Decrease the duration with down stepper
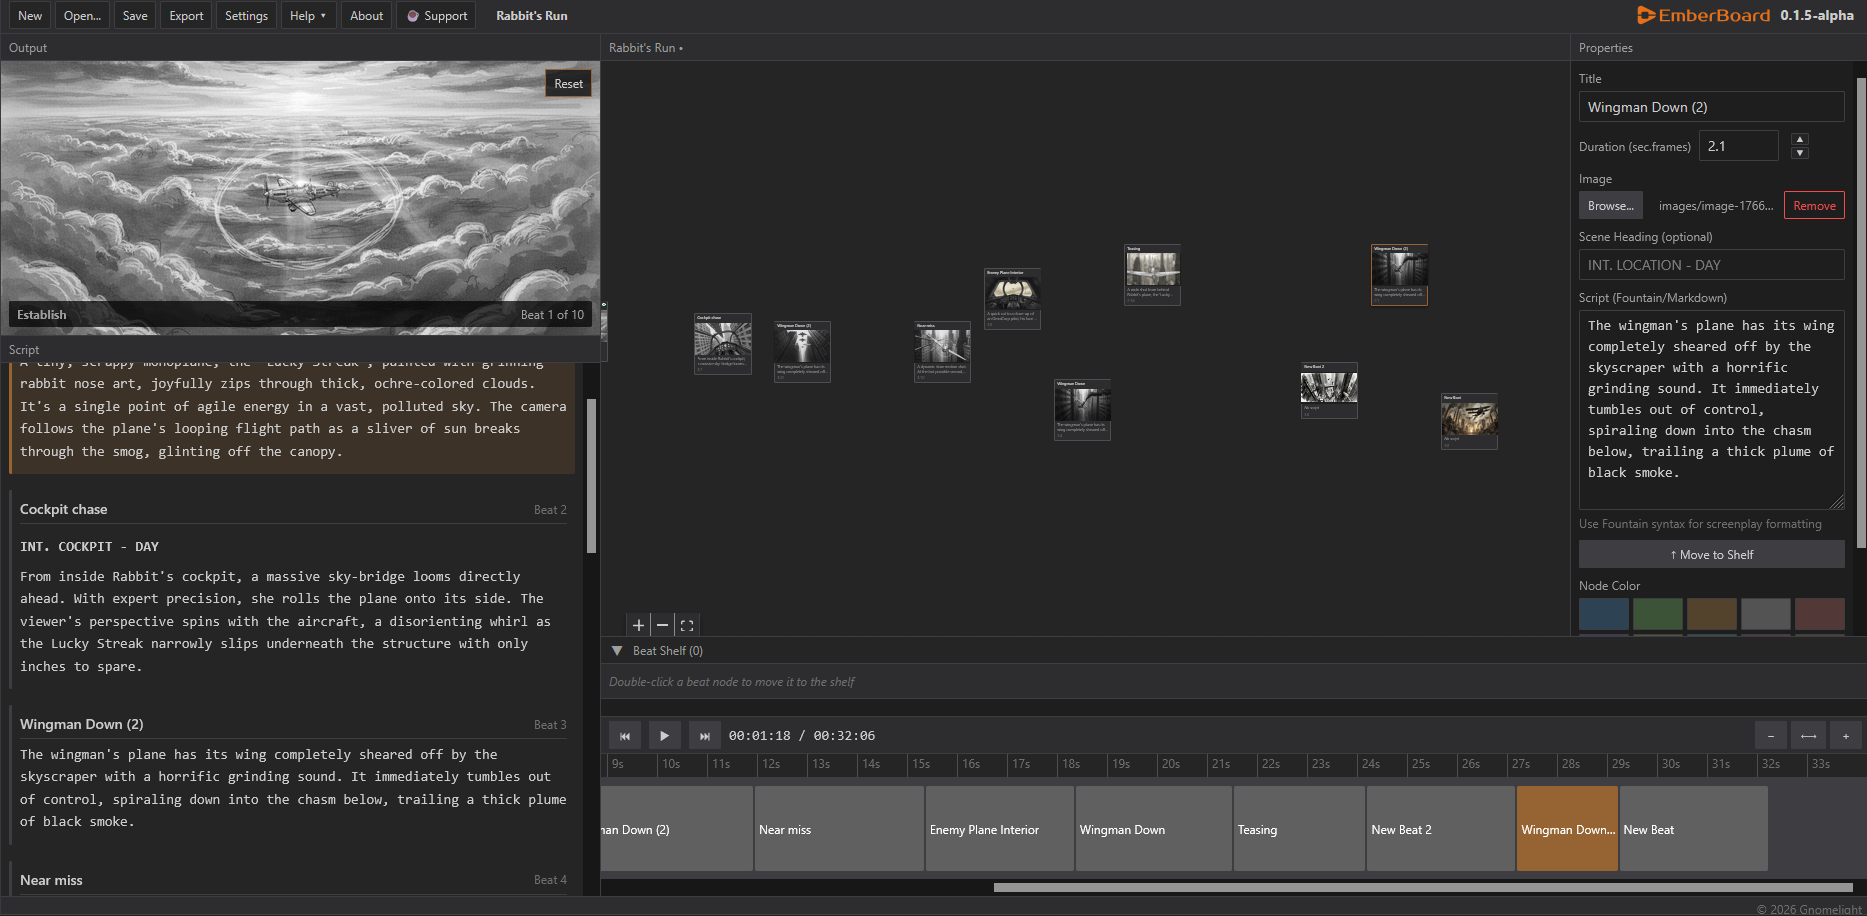Screen dimensions: 1867x916 pos(1800,153)
